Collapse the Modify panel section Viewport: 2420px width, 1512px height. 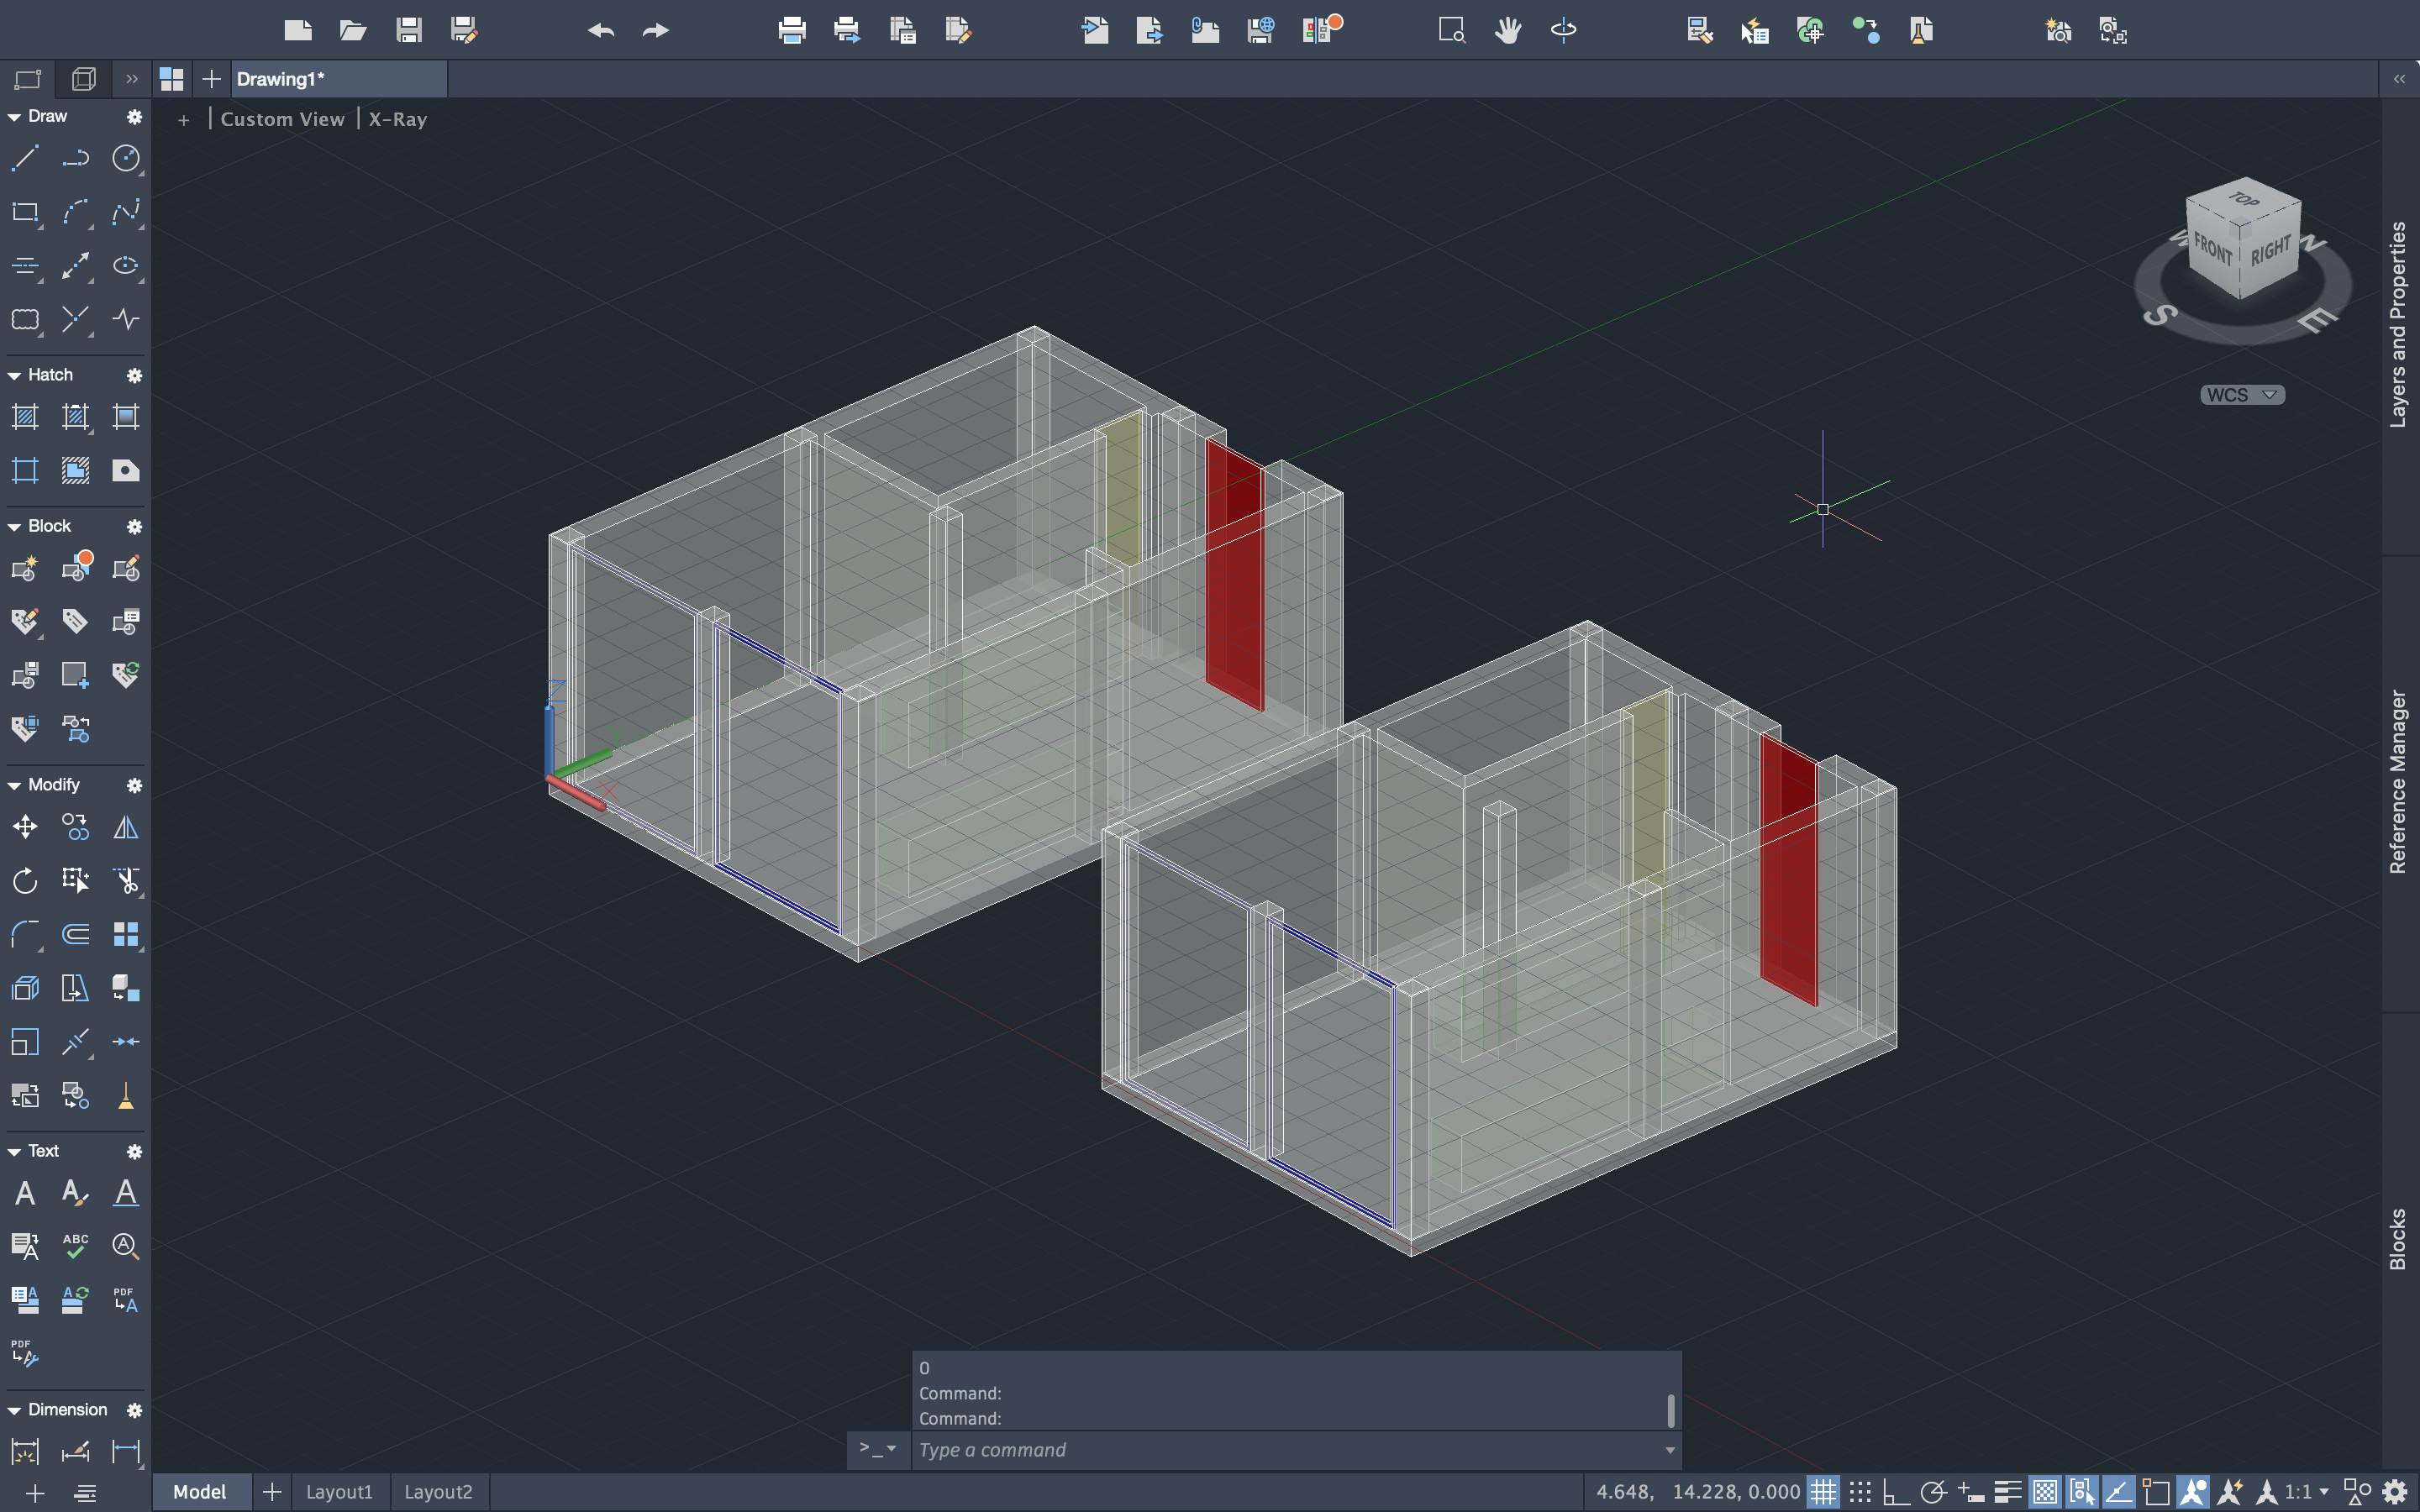[x=14, y=785]
